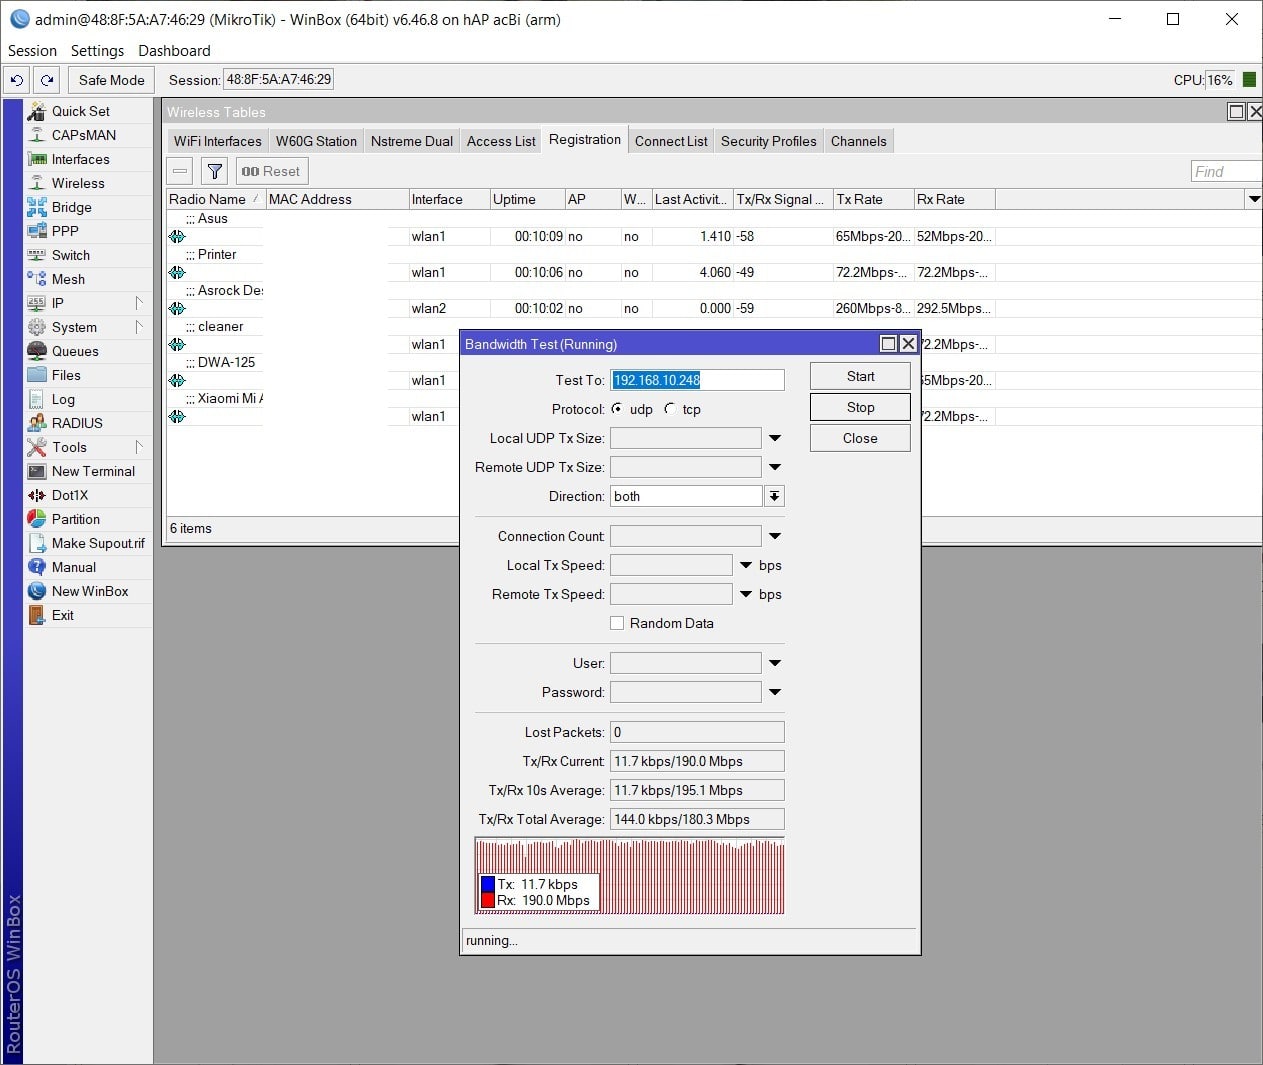
Task: Switch to Access List tab
Action: (501, 141)
